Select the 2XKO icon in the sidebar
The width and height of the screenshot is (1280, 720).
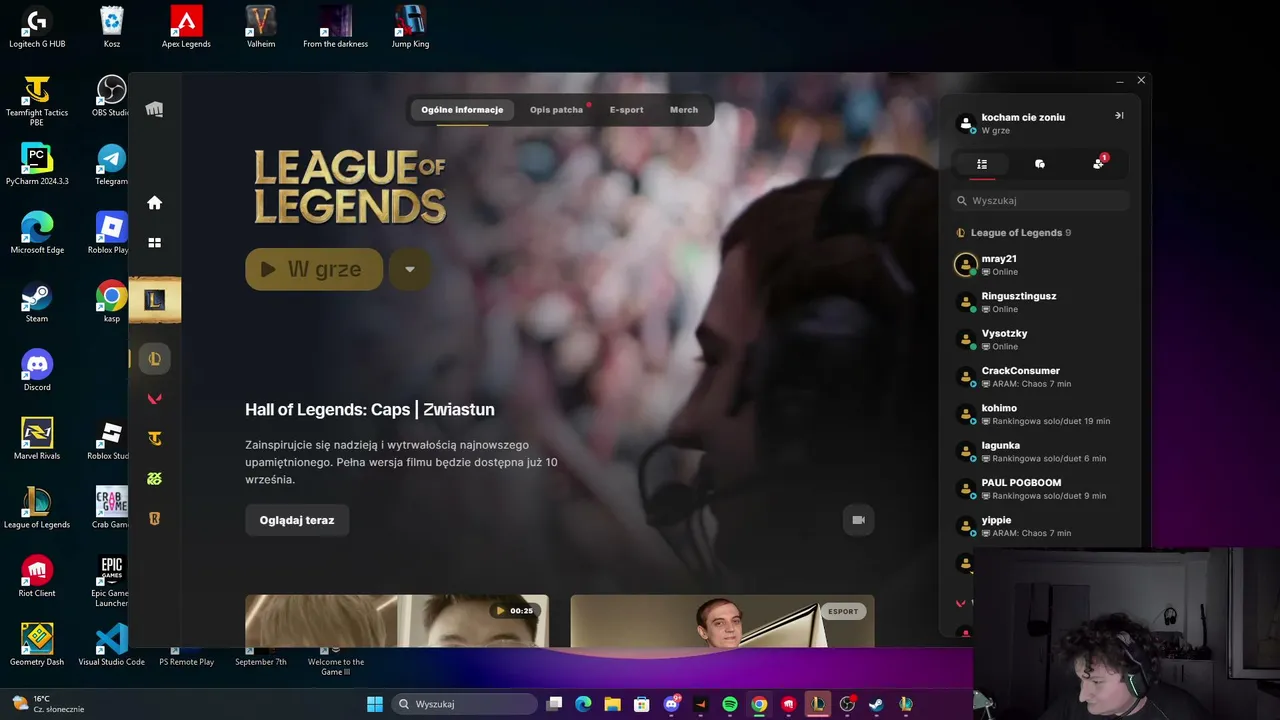point(154,479)
